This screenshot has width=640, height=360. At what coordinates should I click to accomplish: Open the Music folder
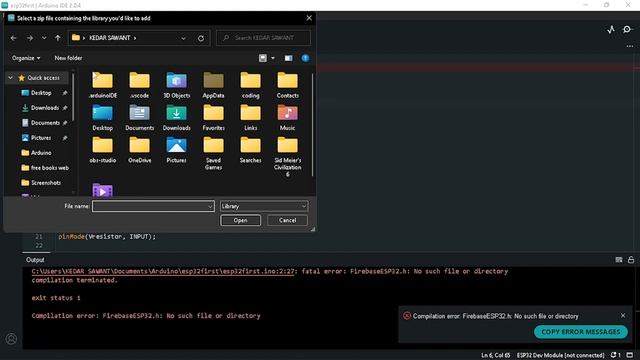coord(287,118)
